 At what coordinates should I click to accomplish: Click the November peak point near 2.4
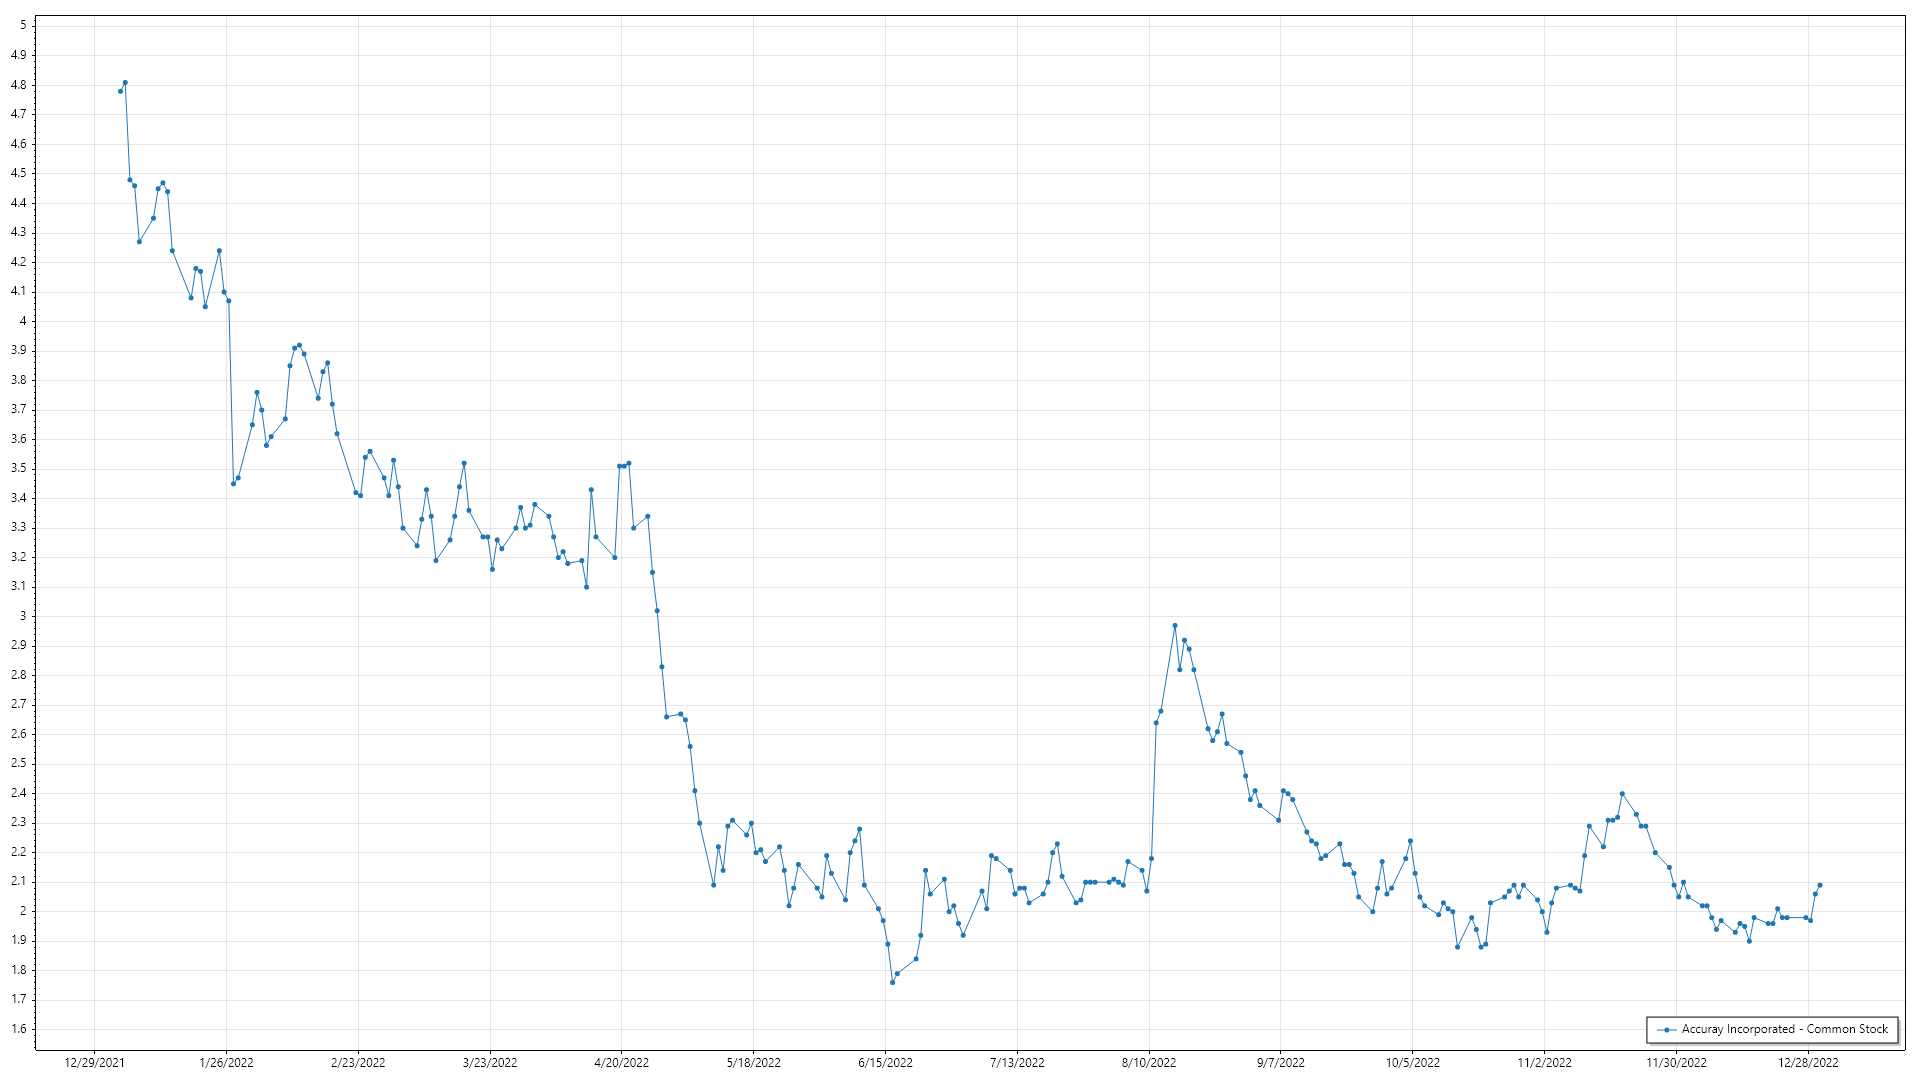[x=1622, y=794]
